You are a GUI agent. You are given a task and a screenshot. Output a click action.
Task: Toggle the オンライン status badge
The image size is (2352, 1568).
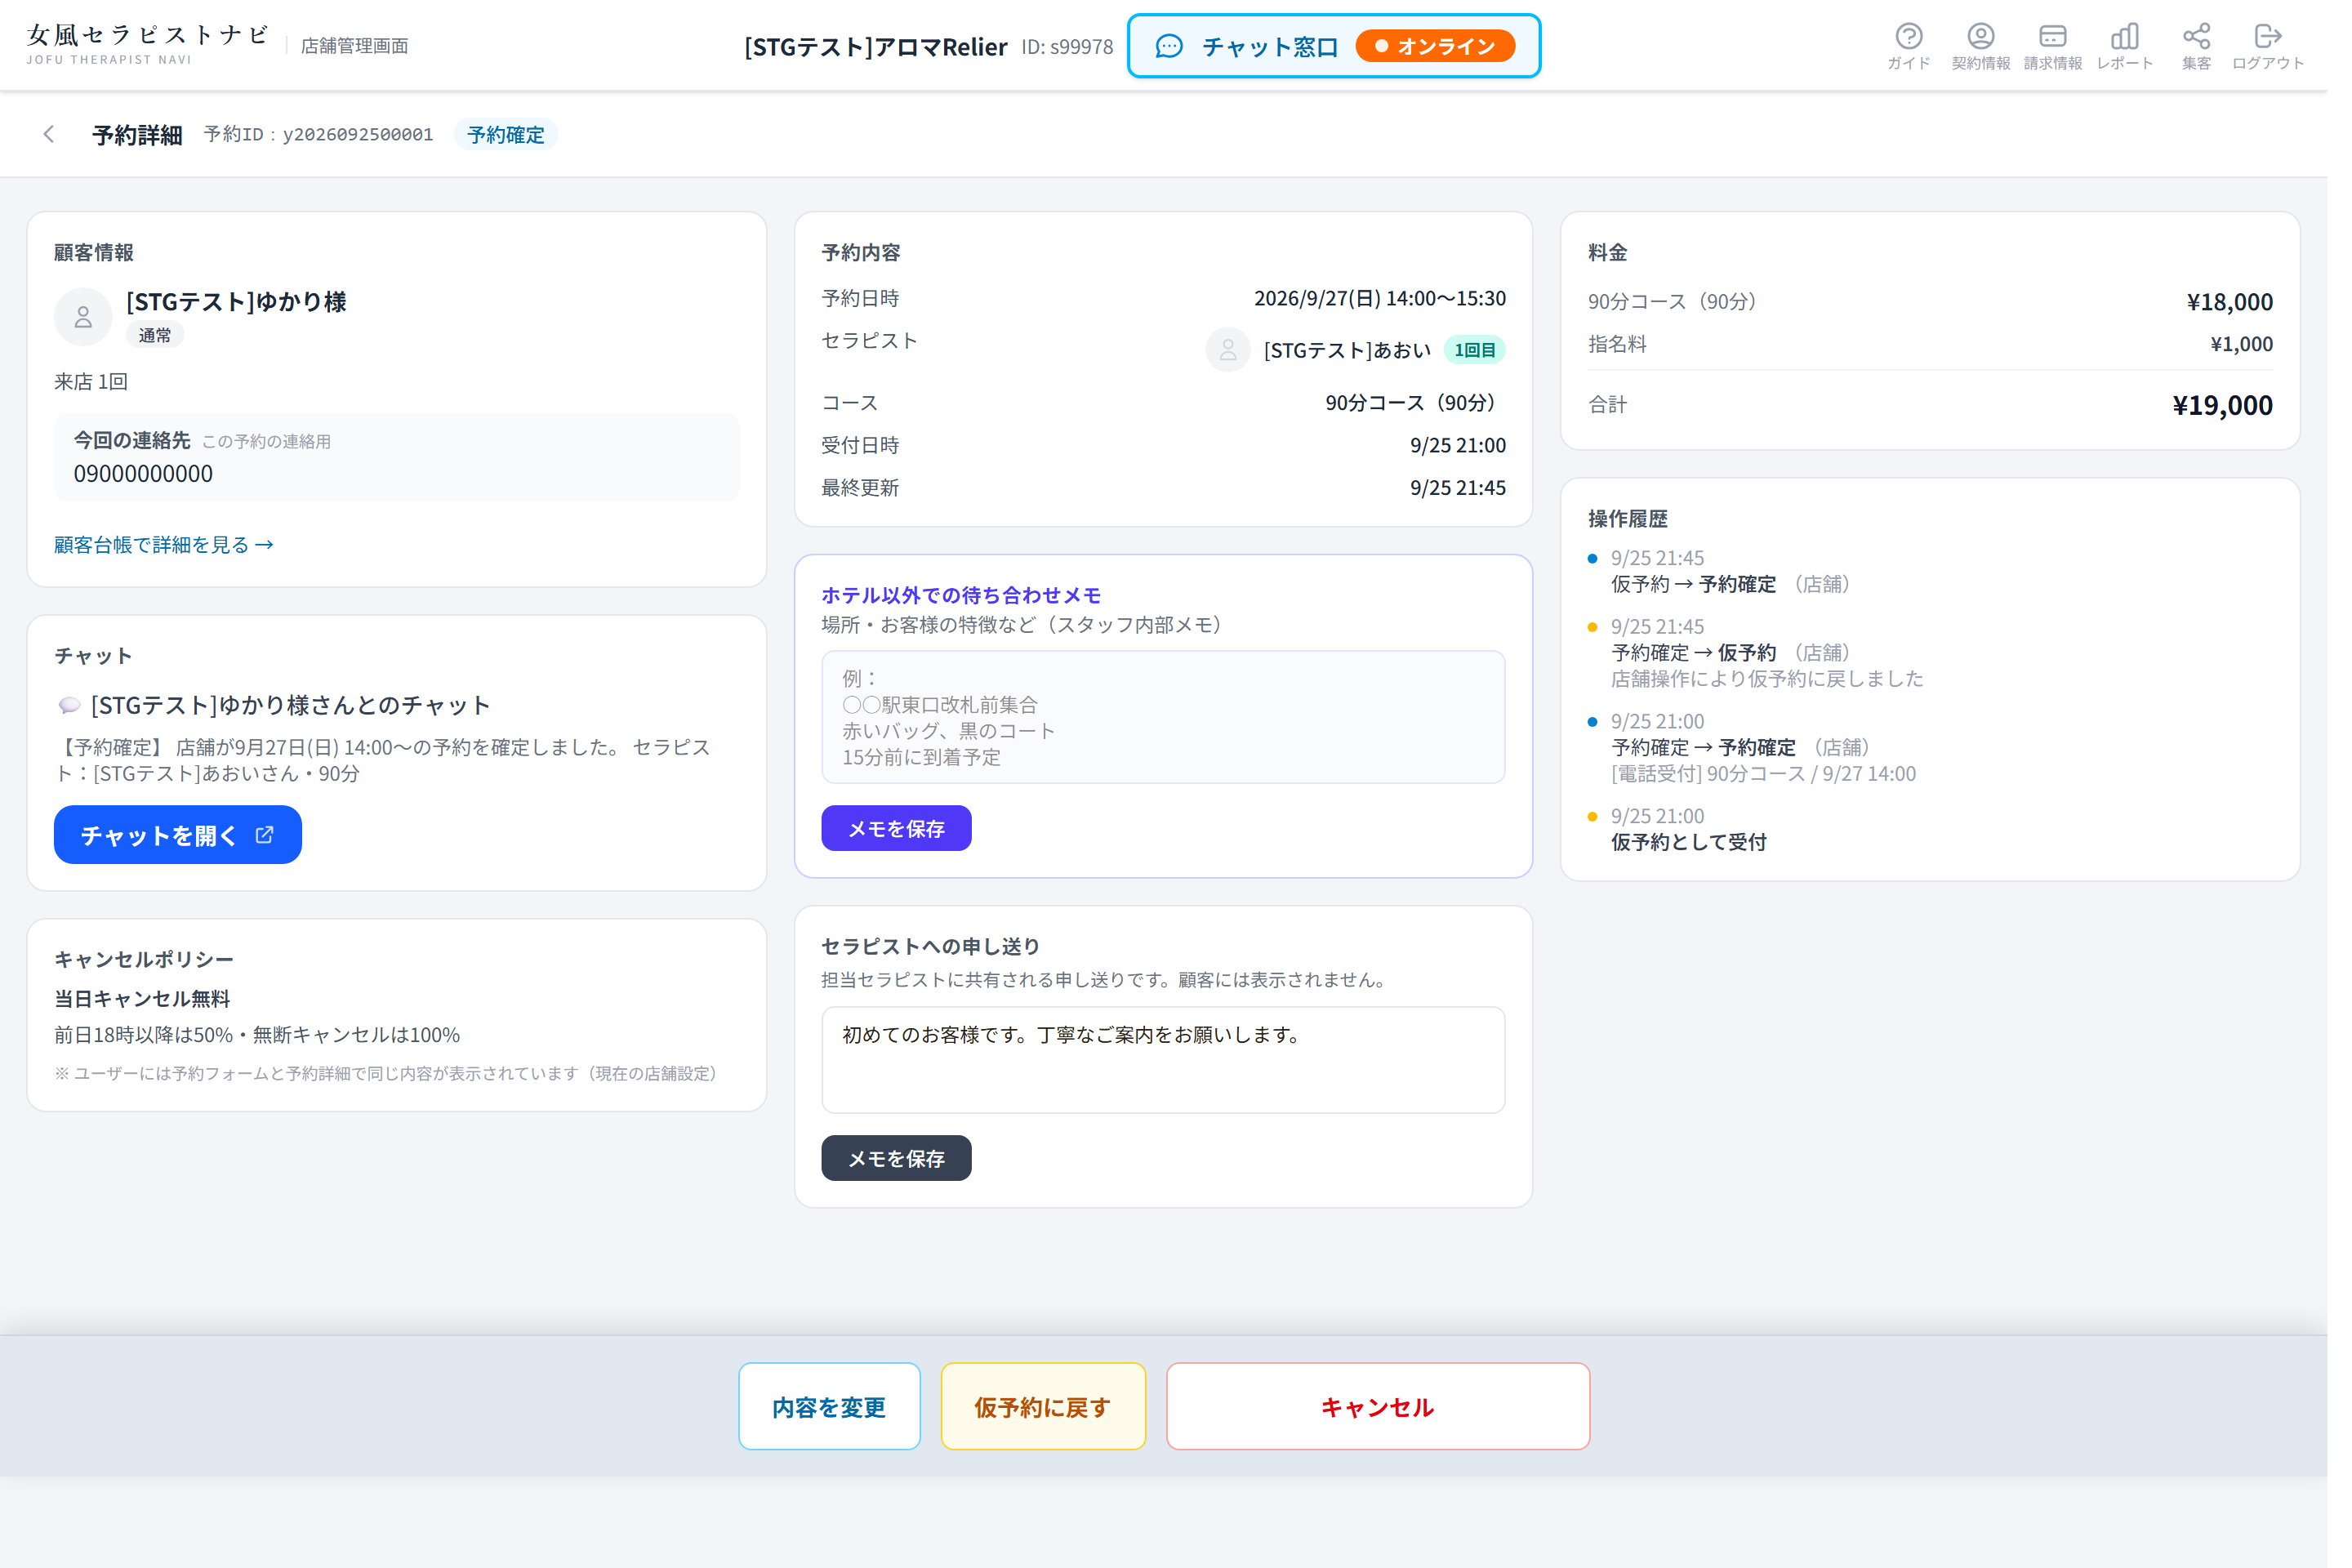(1450, 46)
